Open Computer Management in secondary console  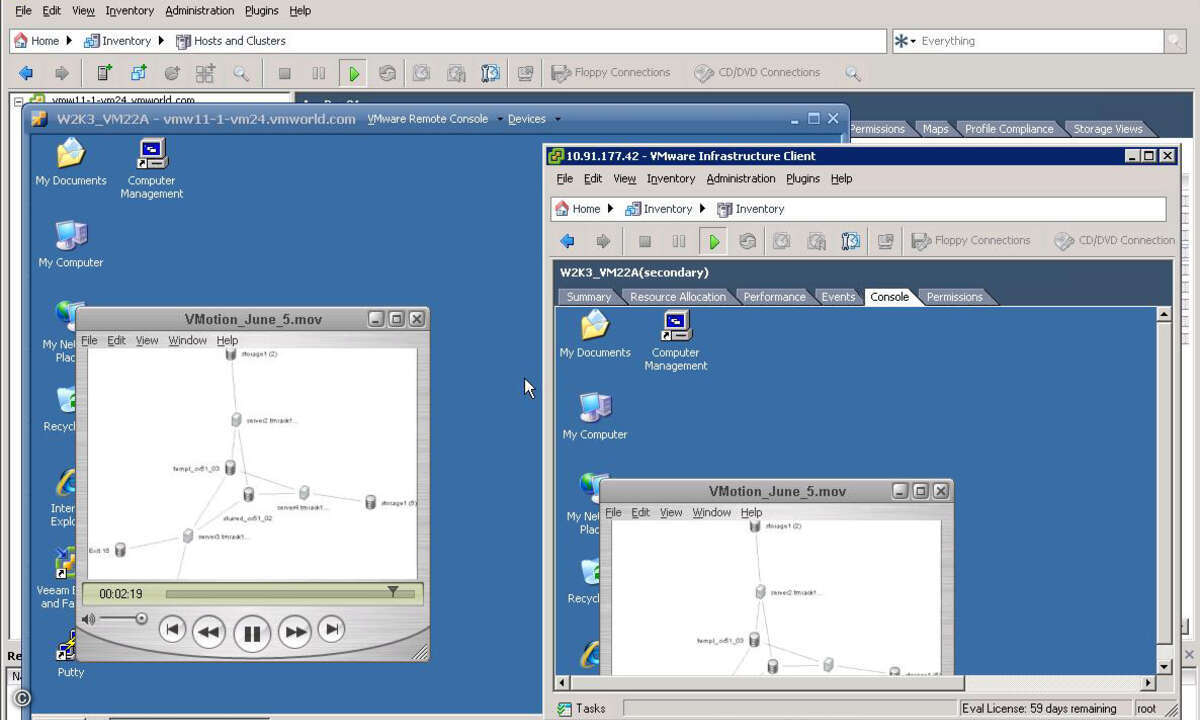pos(676,340)
